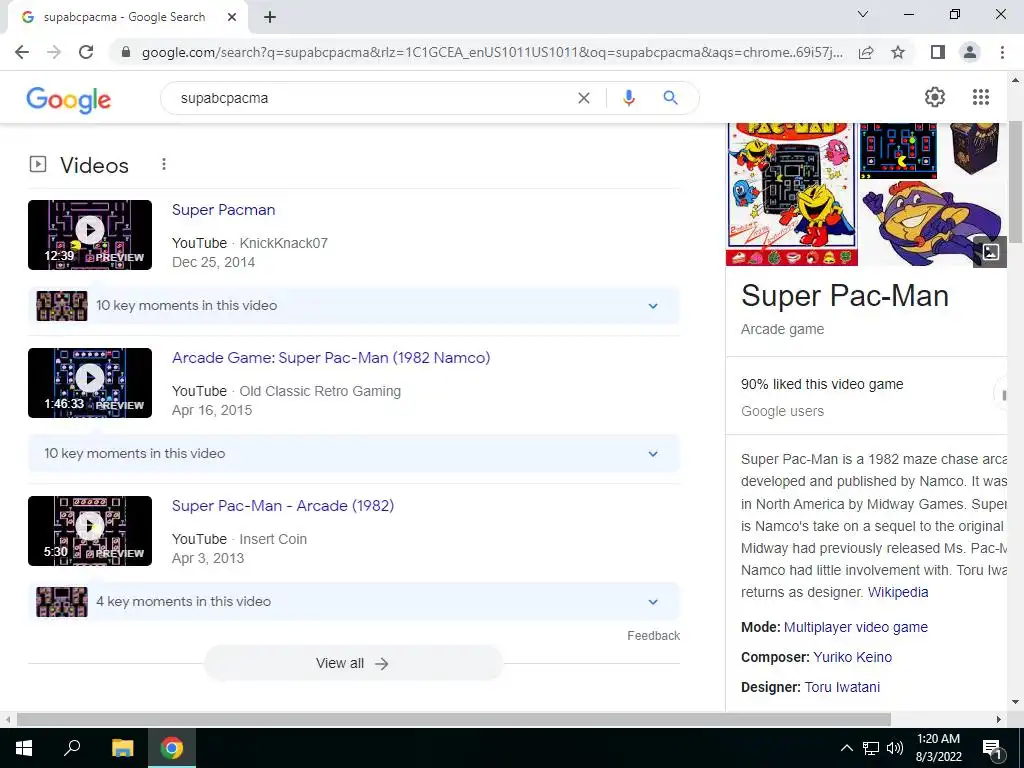Screen dimensions: 1024x768
Task: Click the magnifier search button
Action: click(x=670, y=98)
